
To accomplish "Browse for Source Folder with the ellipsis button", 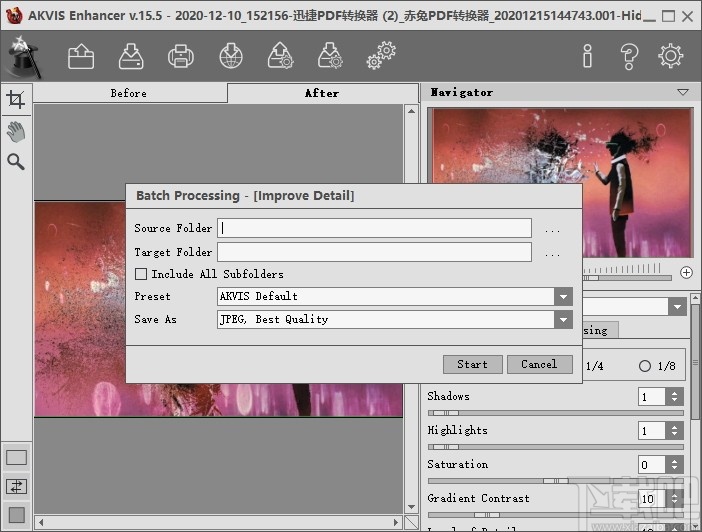I will [x=552, y=229].
